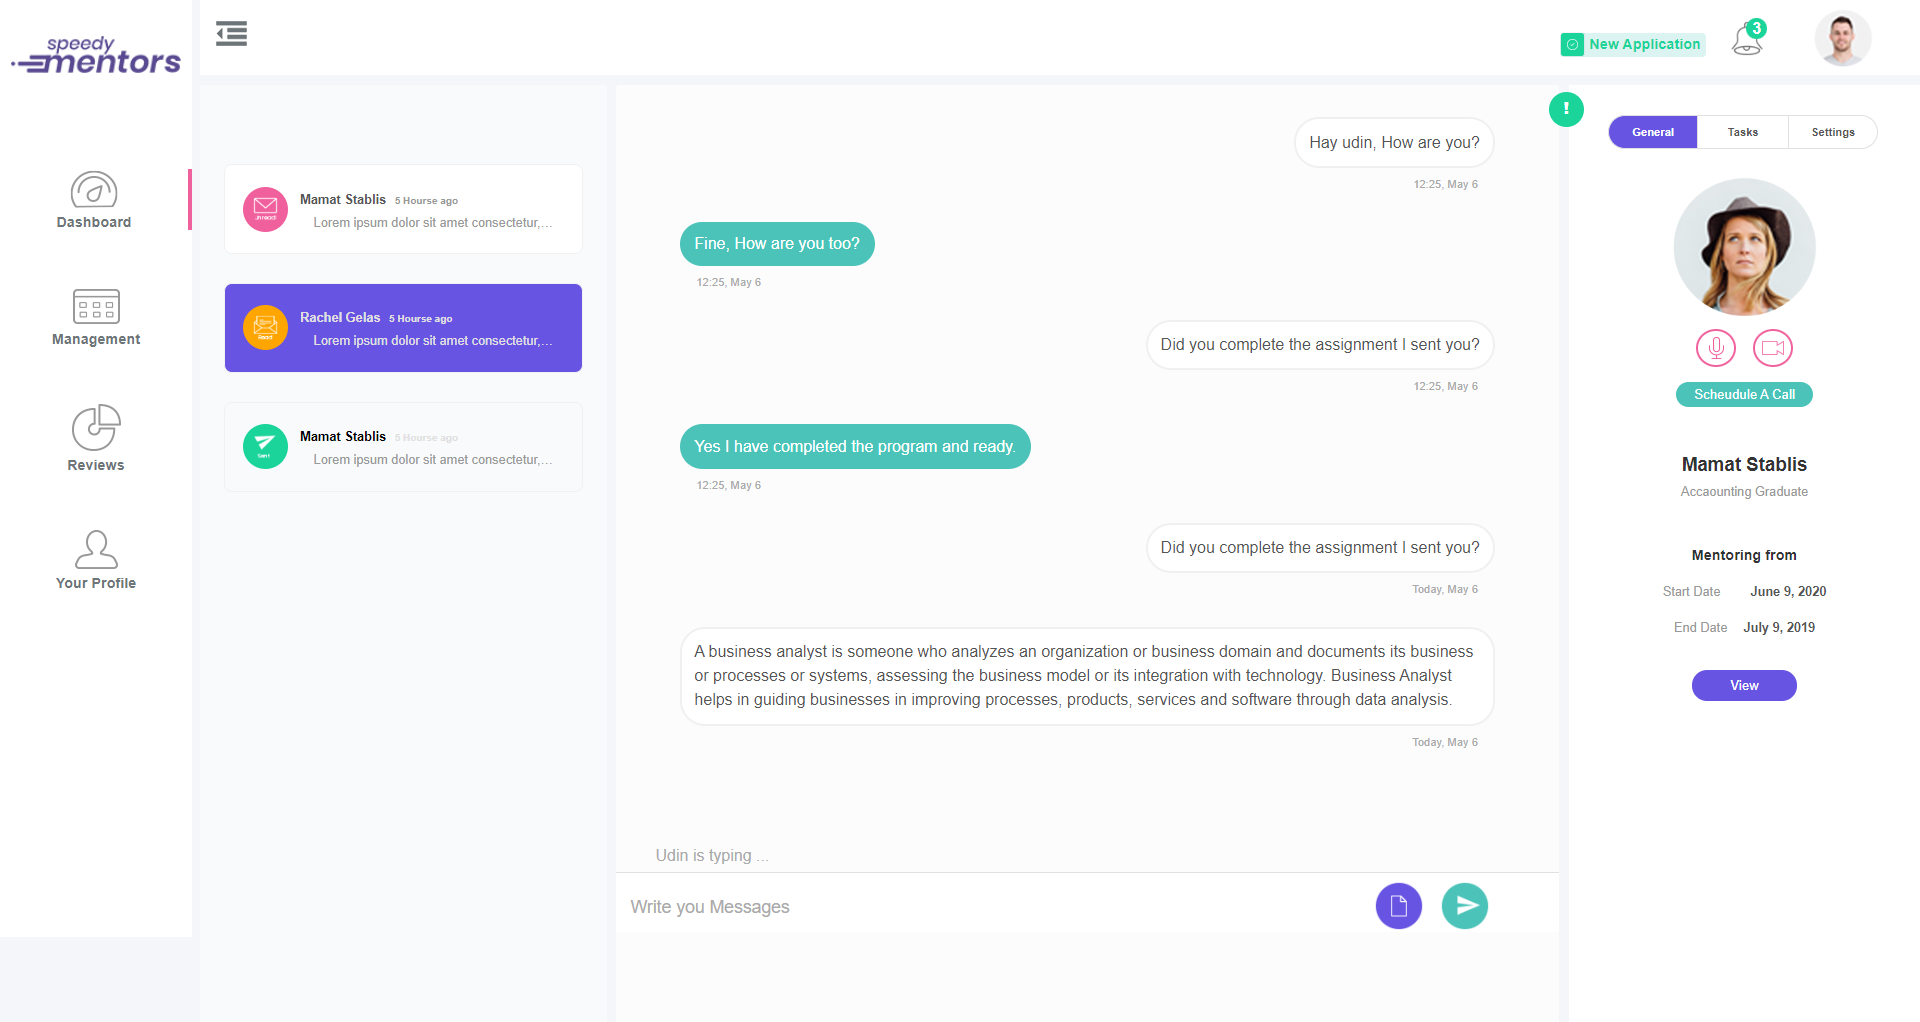Click the Write you Messages input field
This screenshot has width=1920, height=1022.
click(x=990, y=907)
